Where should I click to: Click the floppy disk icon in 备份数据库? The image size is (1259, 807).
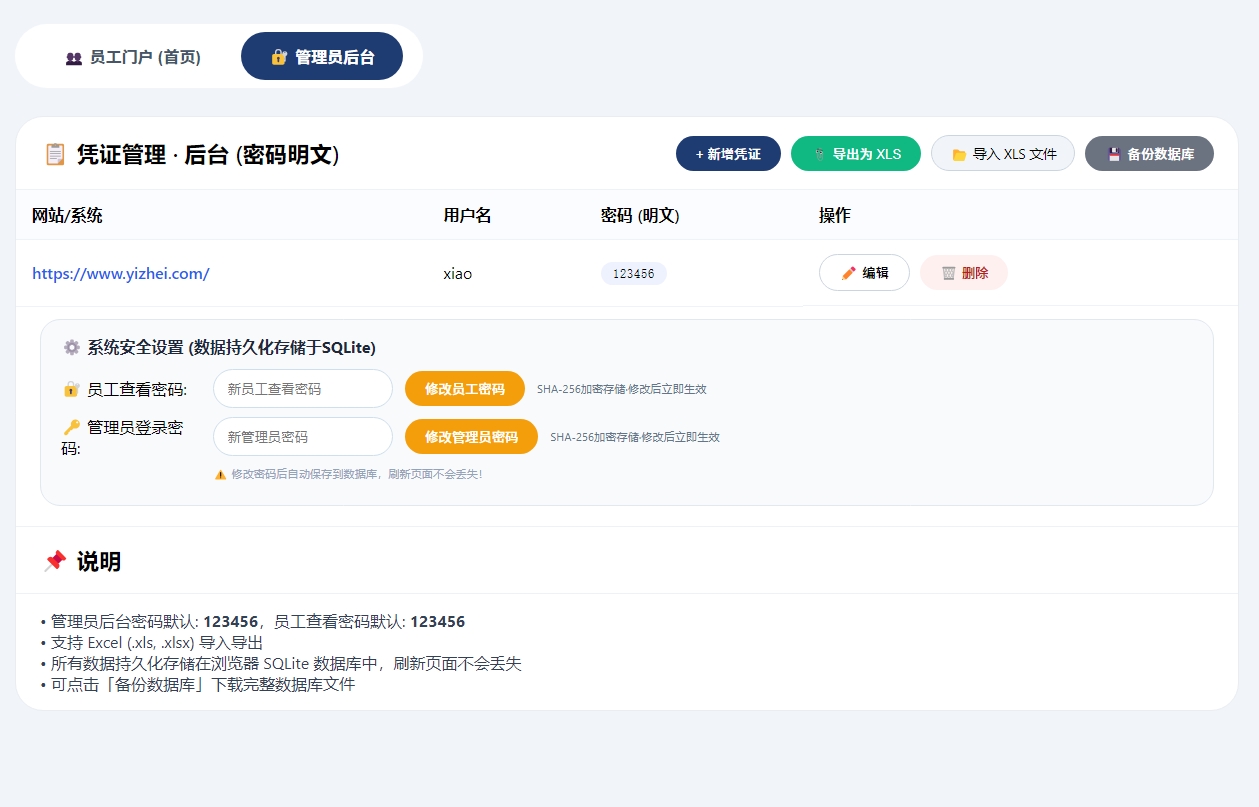pyautogui.click(x=1113, y=155)
